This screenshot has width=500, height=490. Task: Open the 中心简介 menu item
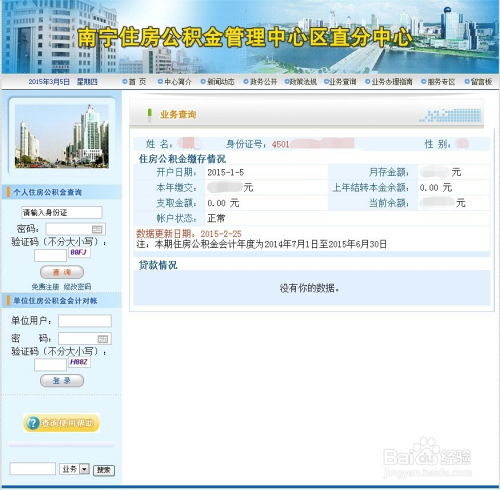pyautogui.click(x=175, y=82)
